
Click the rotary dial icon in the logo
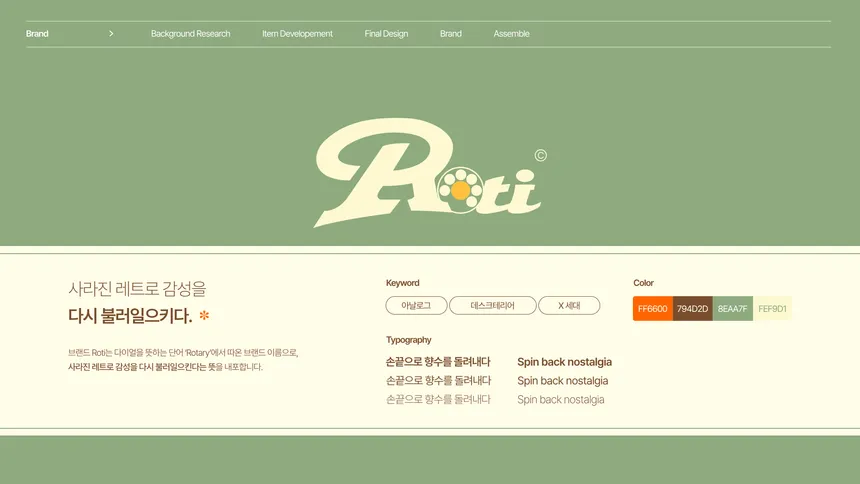[460, 190]
